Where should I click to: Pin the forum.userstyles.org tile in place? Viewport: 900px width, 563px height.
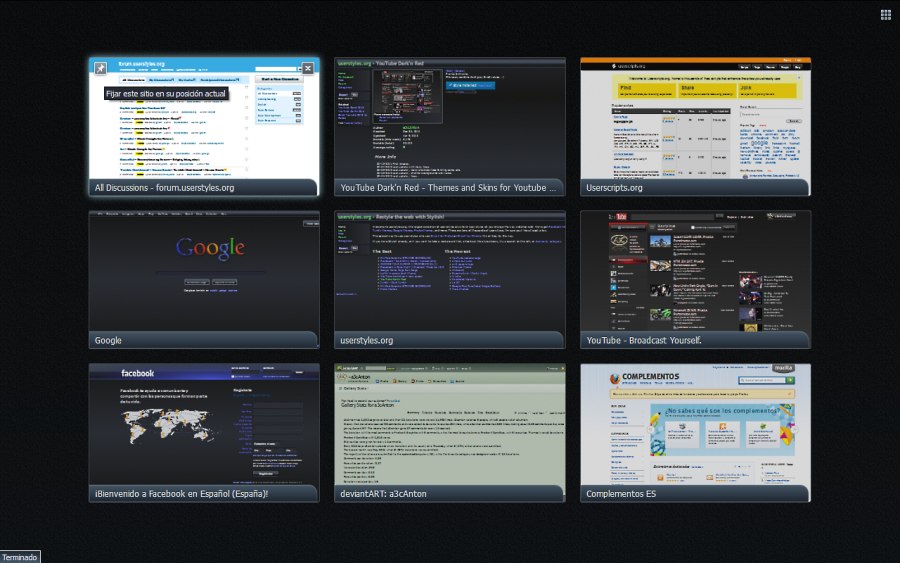(x=100, y=68)
